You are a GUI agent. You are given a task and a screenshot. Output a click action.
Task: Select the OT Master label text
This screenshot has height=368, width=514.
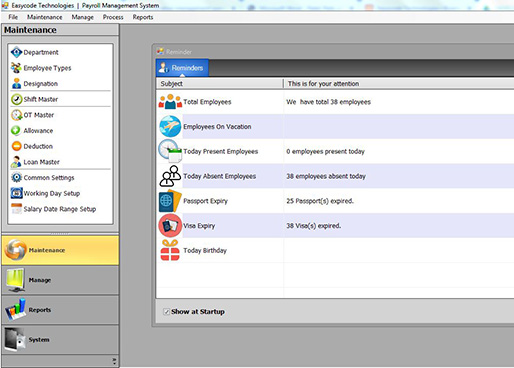click(x=39, y=115)
